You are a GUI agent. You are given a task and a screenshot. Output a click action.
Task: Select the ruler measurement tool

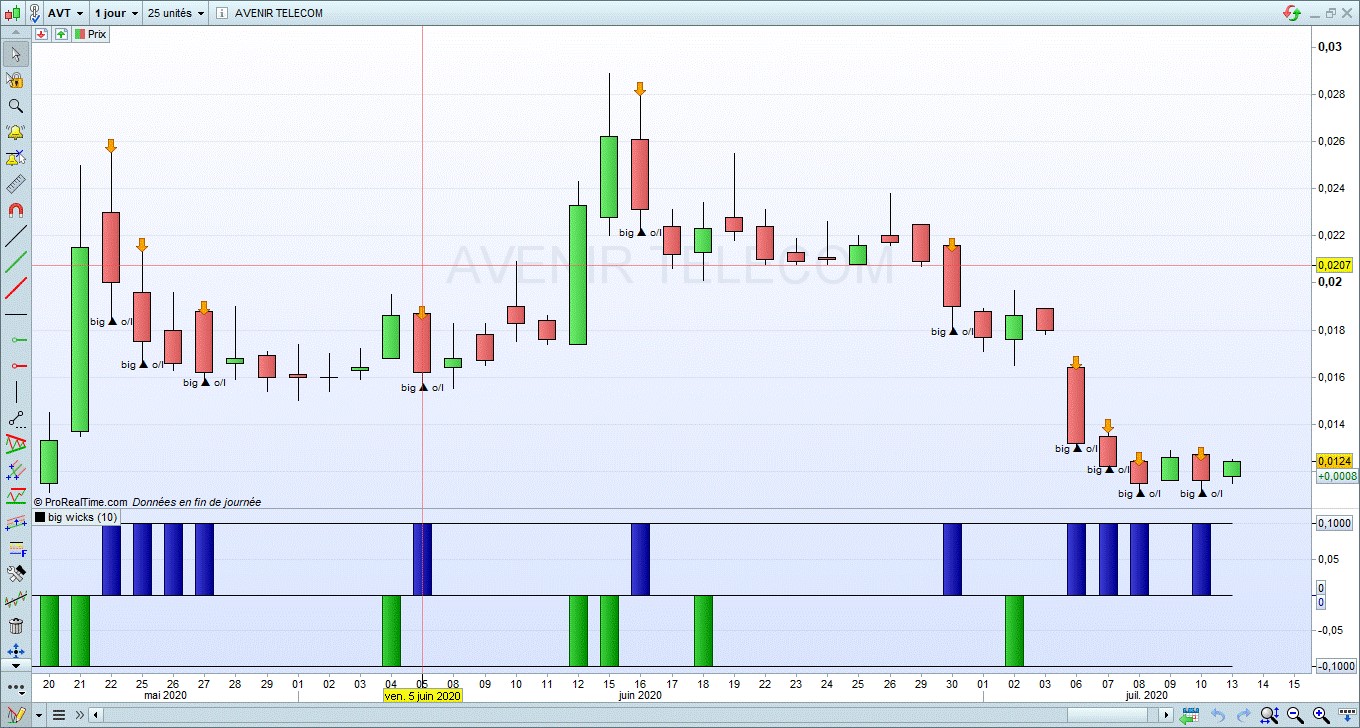(x=16, y=184)
